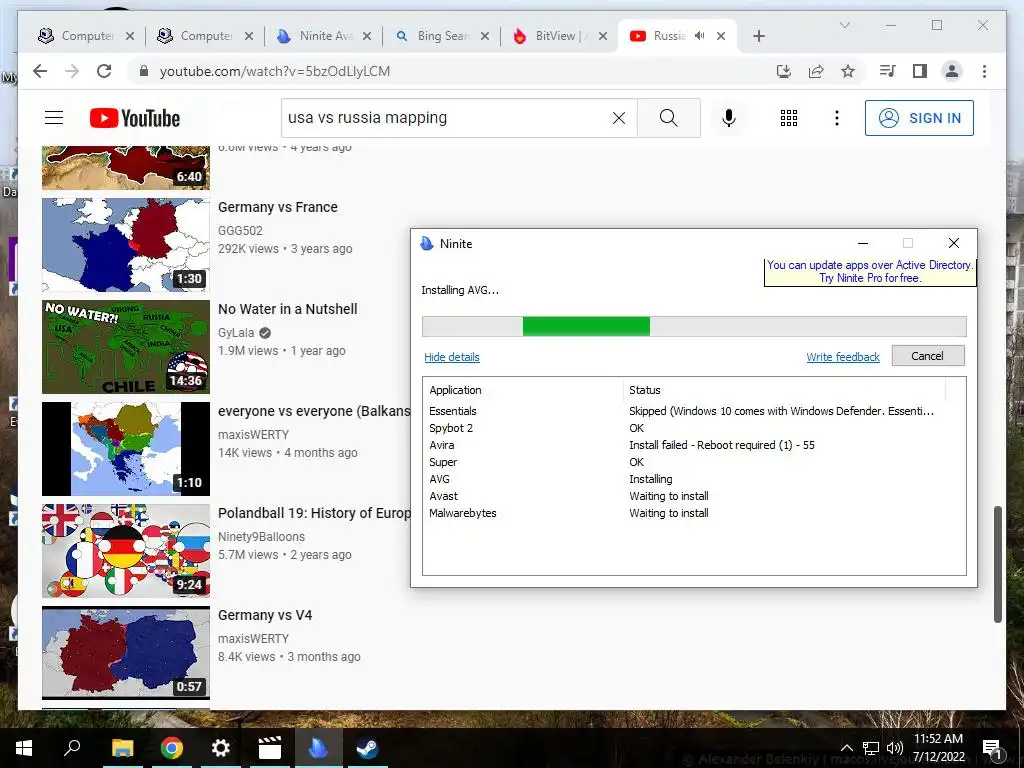Click the SIGN IN button on YouTube
The height and width of the screenshot is (768, 1024).
919,118
